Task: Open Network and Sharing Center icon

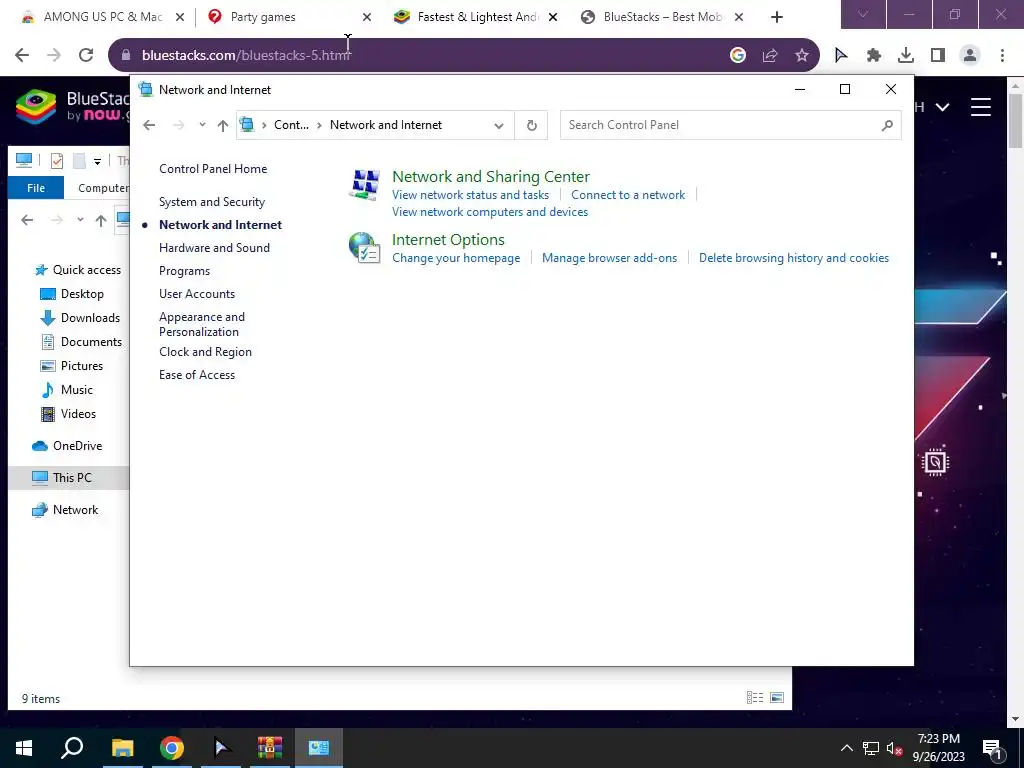Action: 364,184
